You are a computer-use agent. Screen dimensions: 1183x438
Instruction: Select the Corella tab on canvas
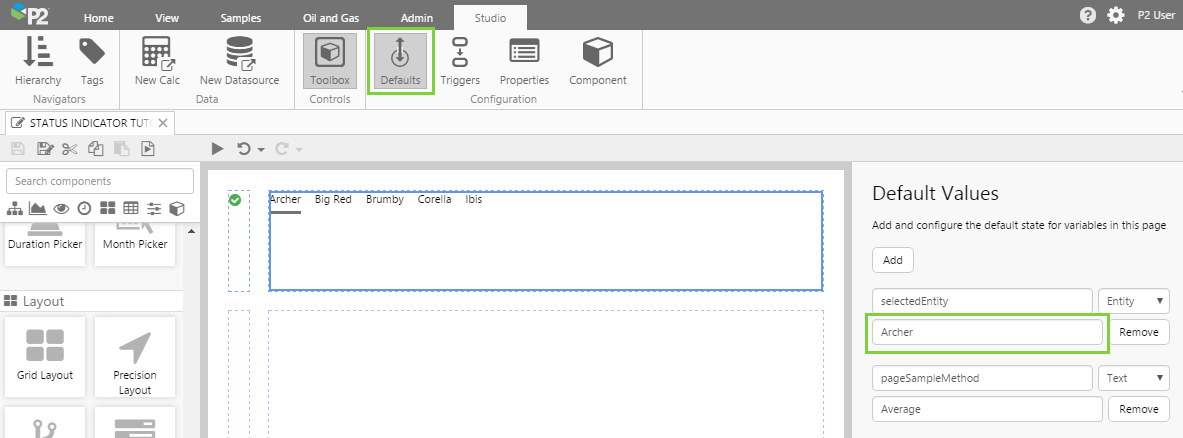pos(435,200)
